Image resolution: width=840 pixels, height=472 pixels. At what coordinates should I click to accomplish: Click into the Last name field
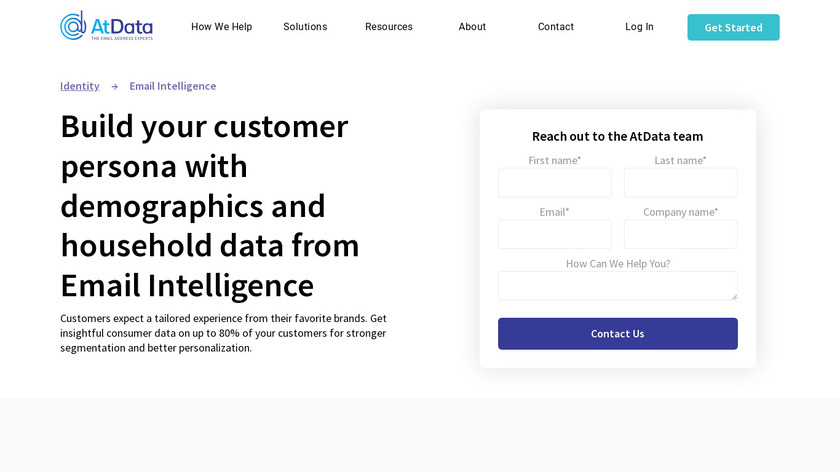tap(680, 183)
